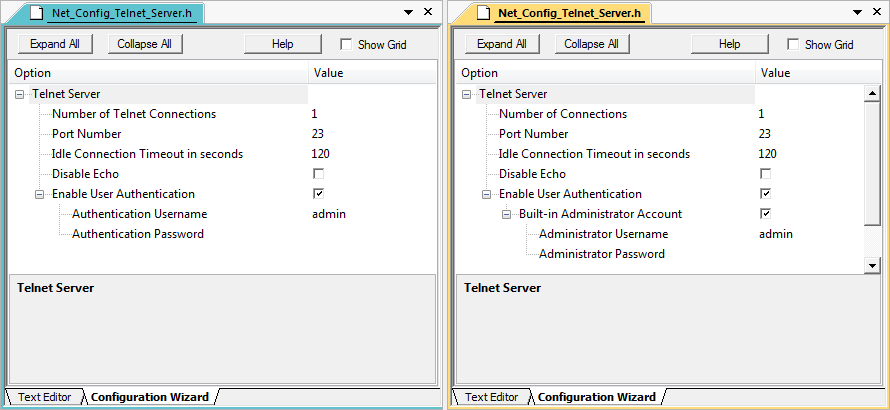Open Help in the right panel

(x=729, y=44)
